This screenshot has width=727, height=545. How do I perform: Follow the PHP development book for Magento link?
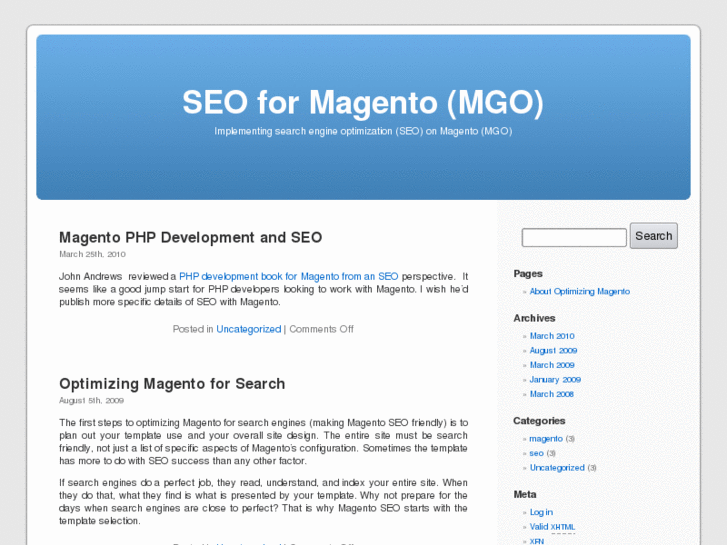tap(288, 276)
